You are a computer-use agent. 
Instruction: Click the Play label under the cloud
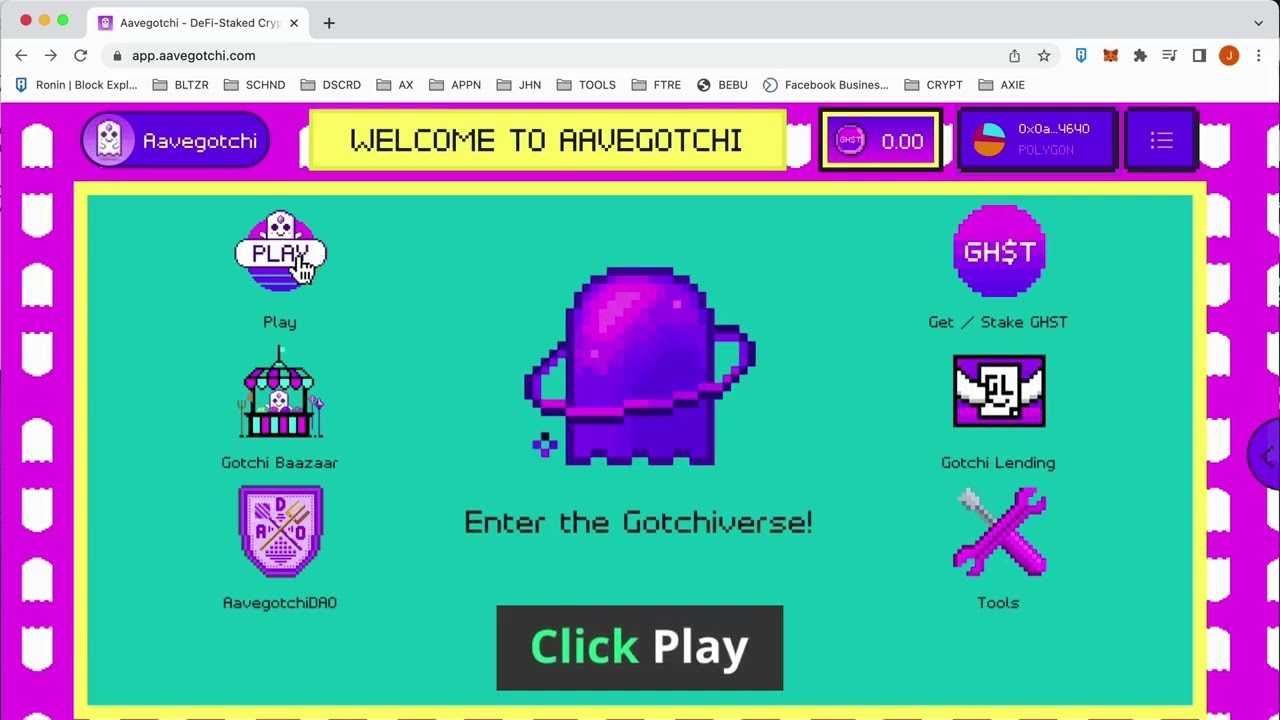(x=280, y=322)
